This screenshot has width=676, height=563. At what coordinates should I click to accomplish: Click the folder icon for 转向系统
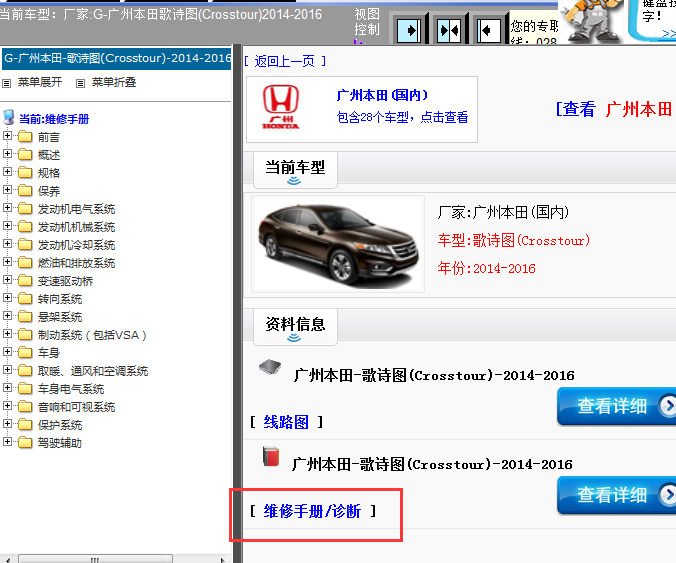[x=25, y=299]
